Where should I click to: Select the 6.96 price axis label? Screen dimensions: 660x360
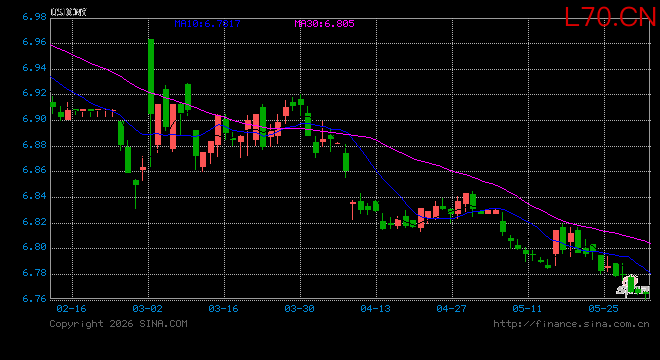point(35,42)
